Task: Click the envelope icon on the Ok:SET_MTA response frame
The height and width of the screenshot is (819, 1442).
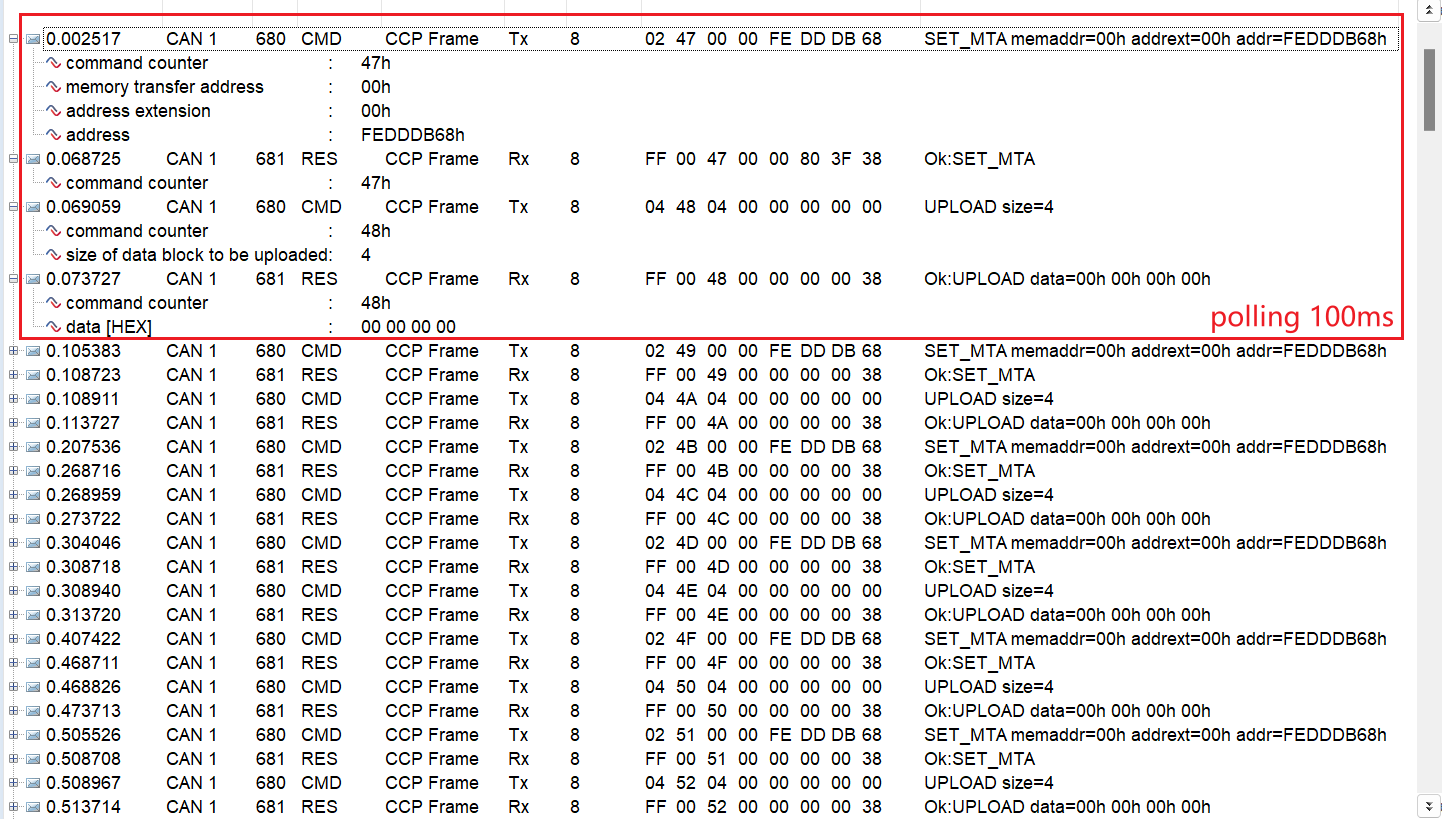Action: 33,158
